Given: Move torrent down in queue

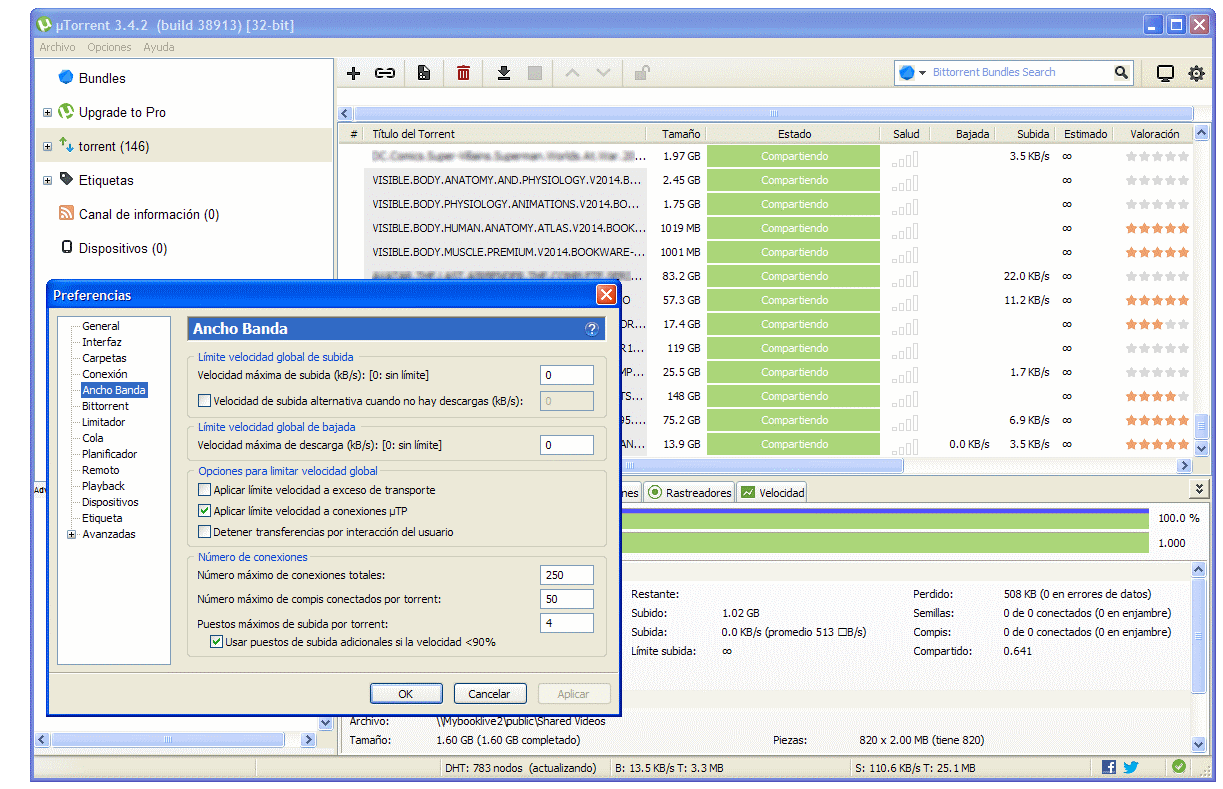Looking at the screenshot, I should 603,73.
